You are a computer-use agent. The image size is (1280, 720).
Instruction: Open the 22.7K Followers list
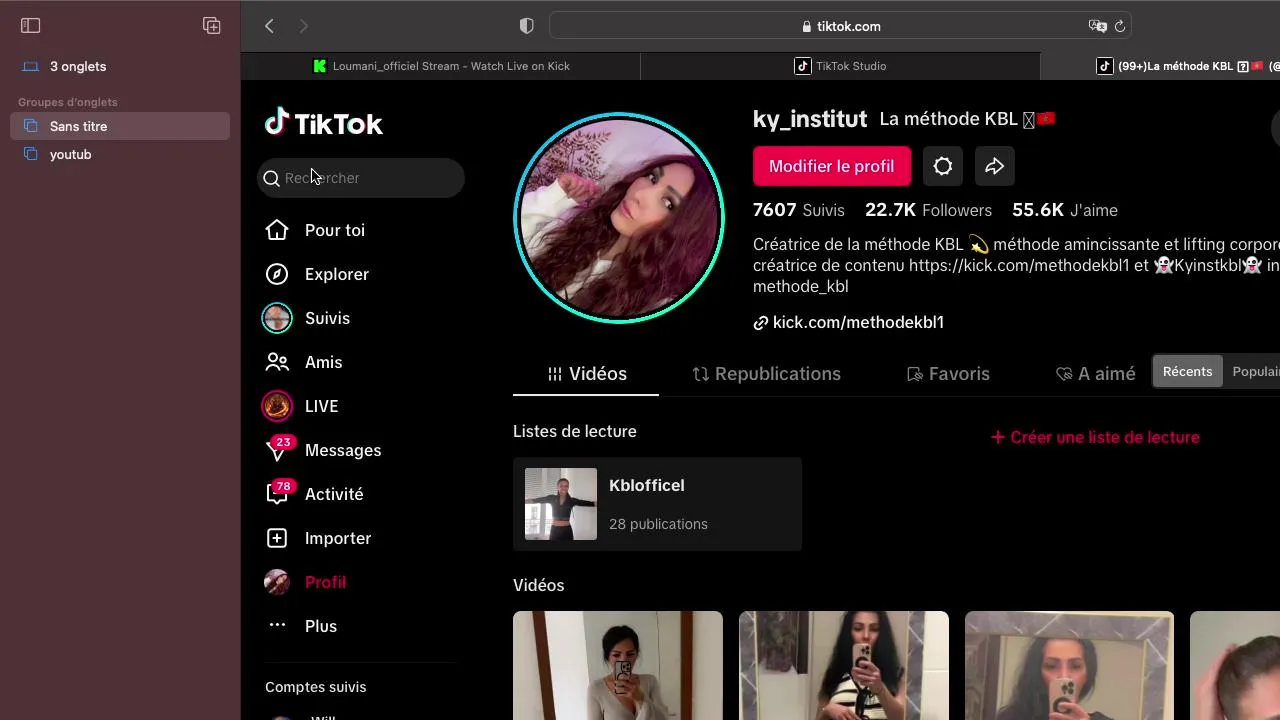tap(928, 210)
